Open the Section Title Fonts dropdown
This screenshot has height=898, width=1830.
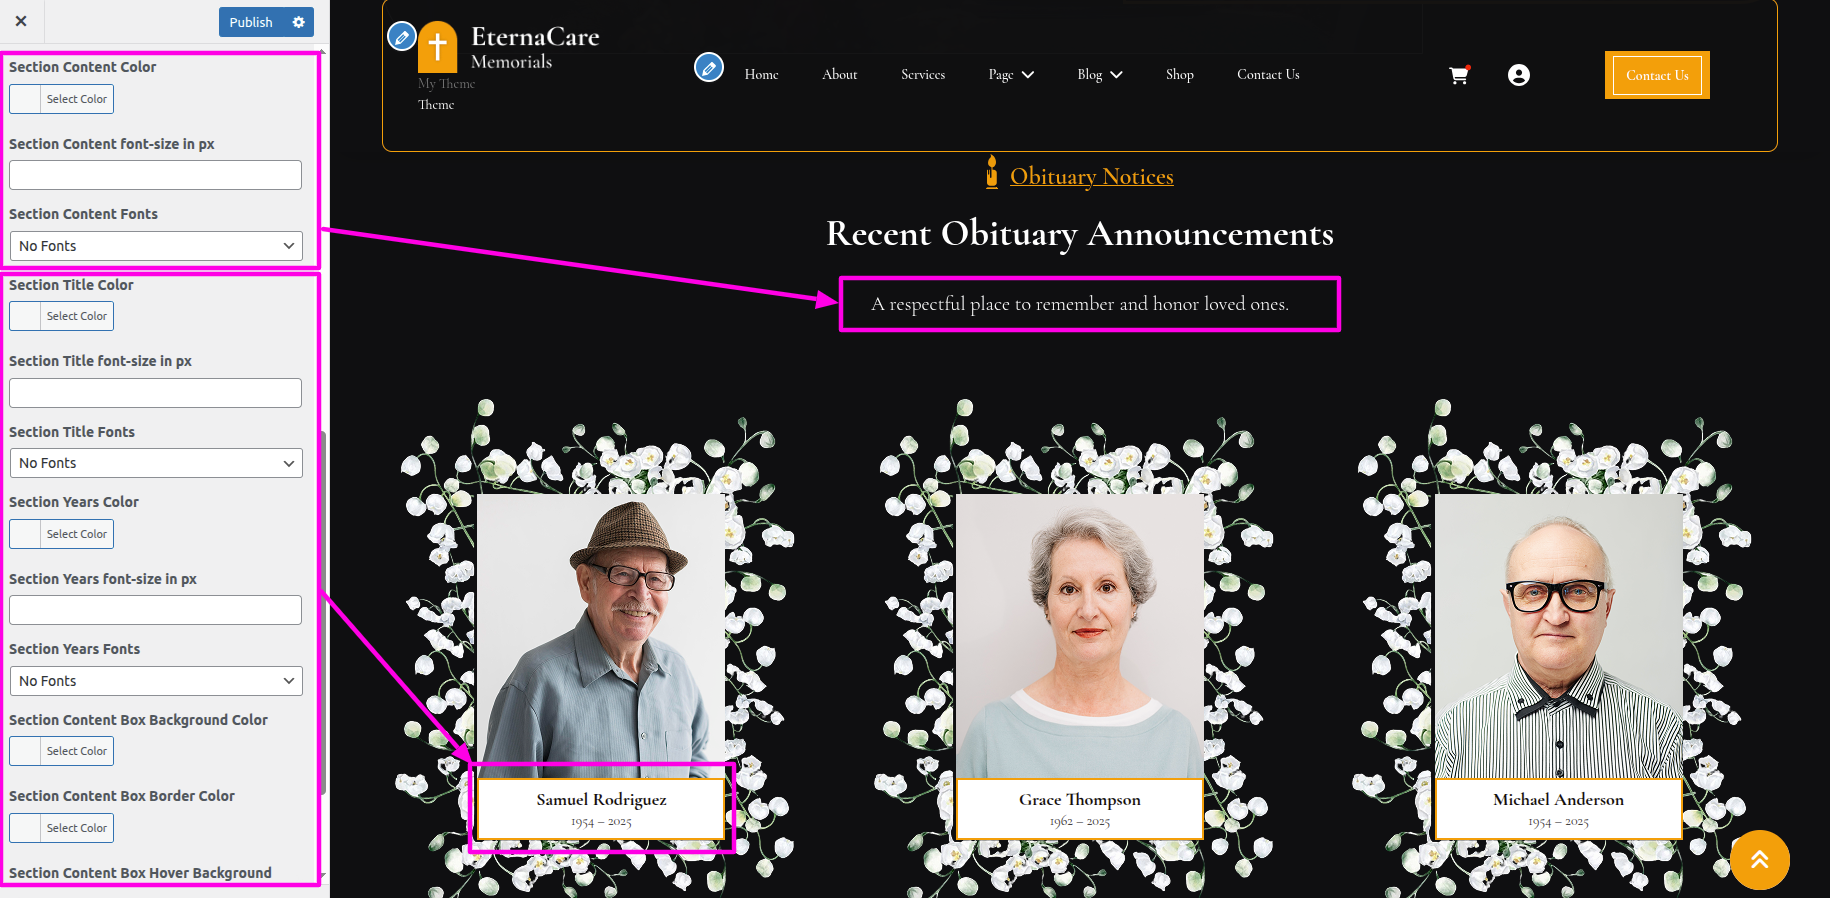click(155, 463)
